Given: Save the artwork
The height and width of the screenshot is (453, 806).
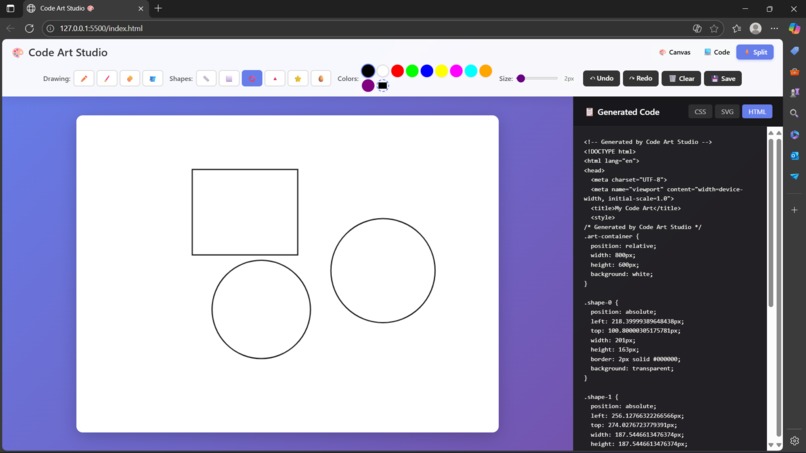Looking at the screenshot, I should [x=723, y=79].
